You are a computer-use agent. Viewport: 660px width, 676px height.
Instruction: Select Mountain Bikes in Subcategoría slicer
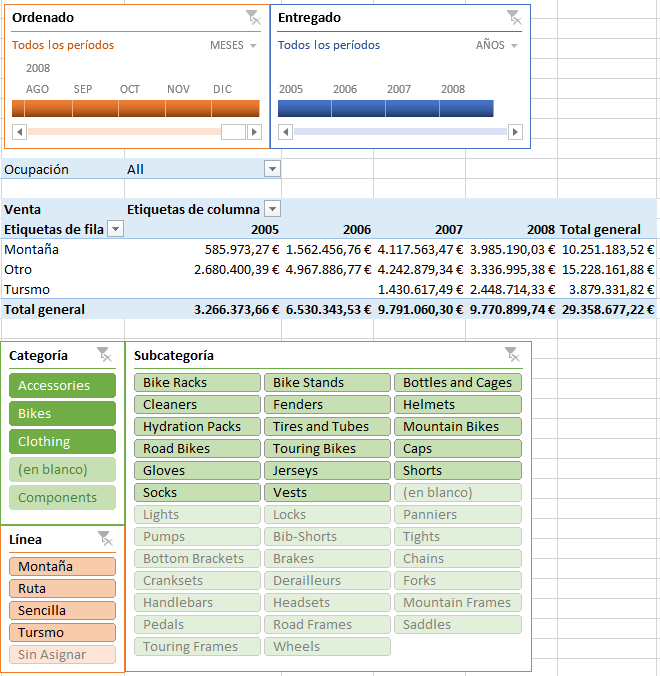pos(458,426)
